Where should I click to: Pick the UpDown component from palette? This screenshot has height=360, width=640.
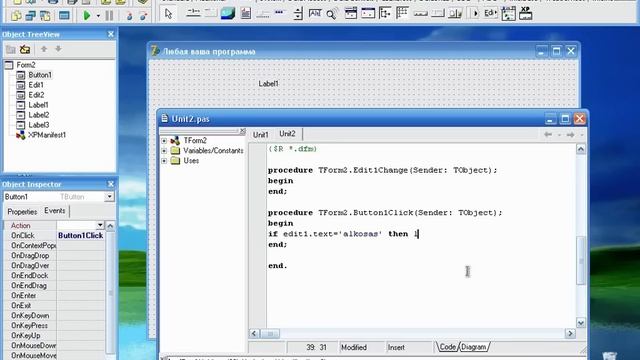(298, 13)
